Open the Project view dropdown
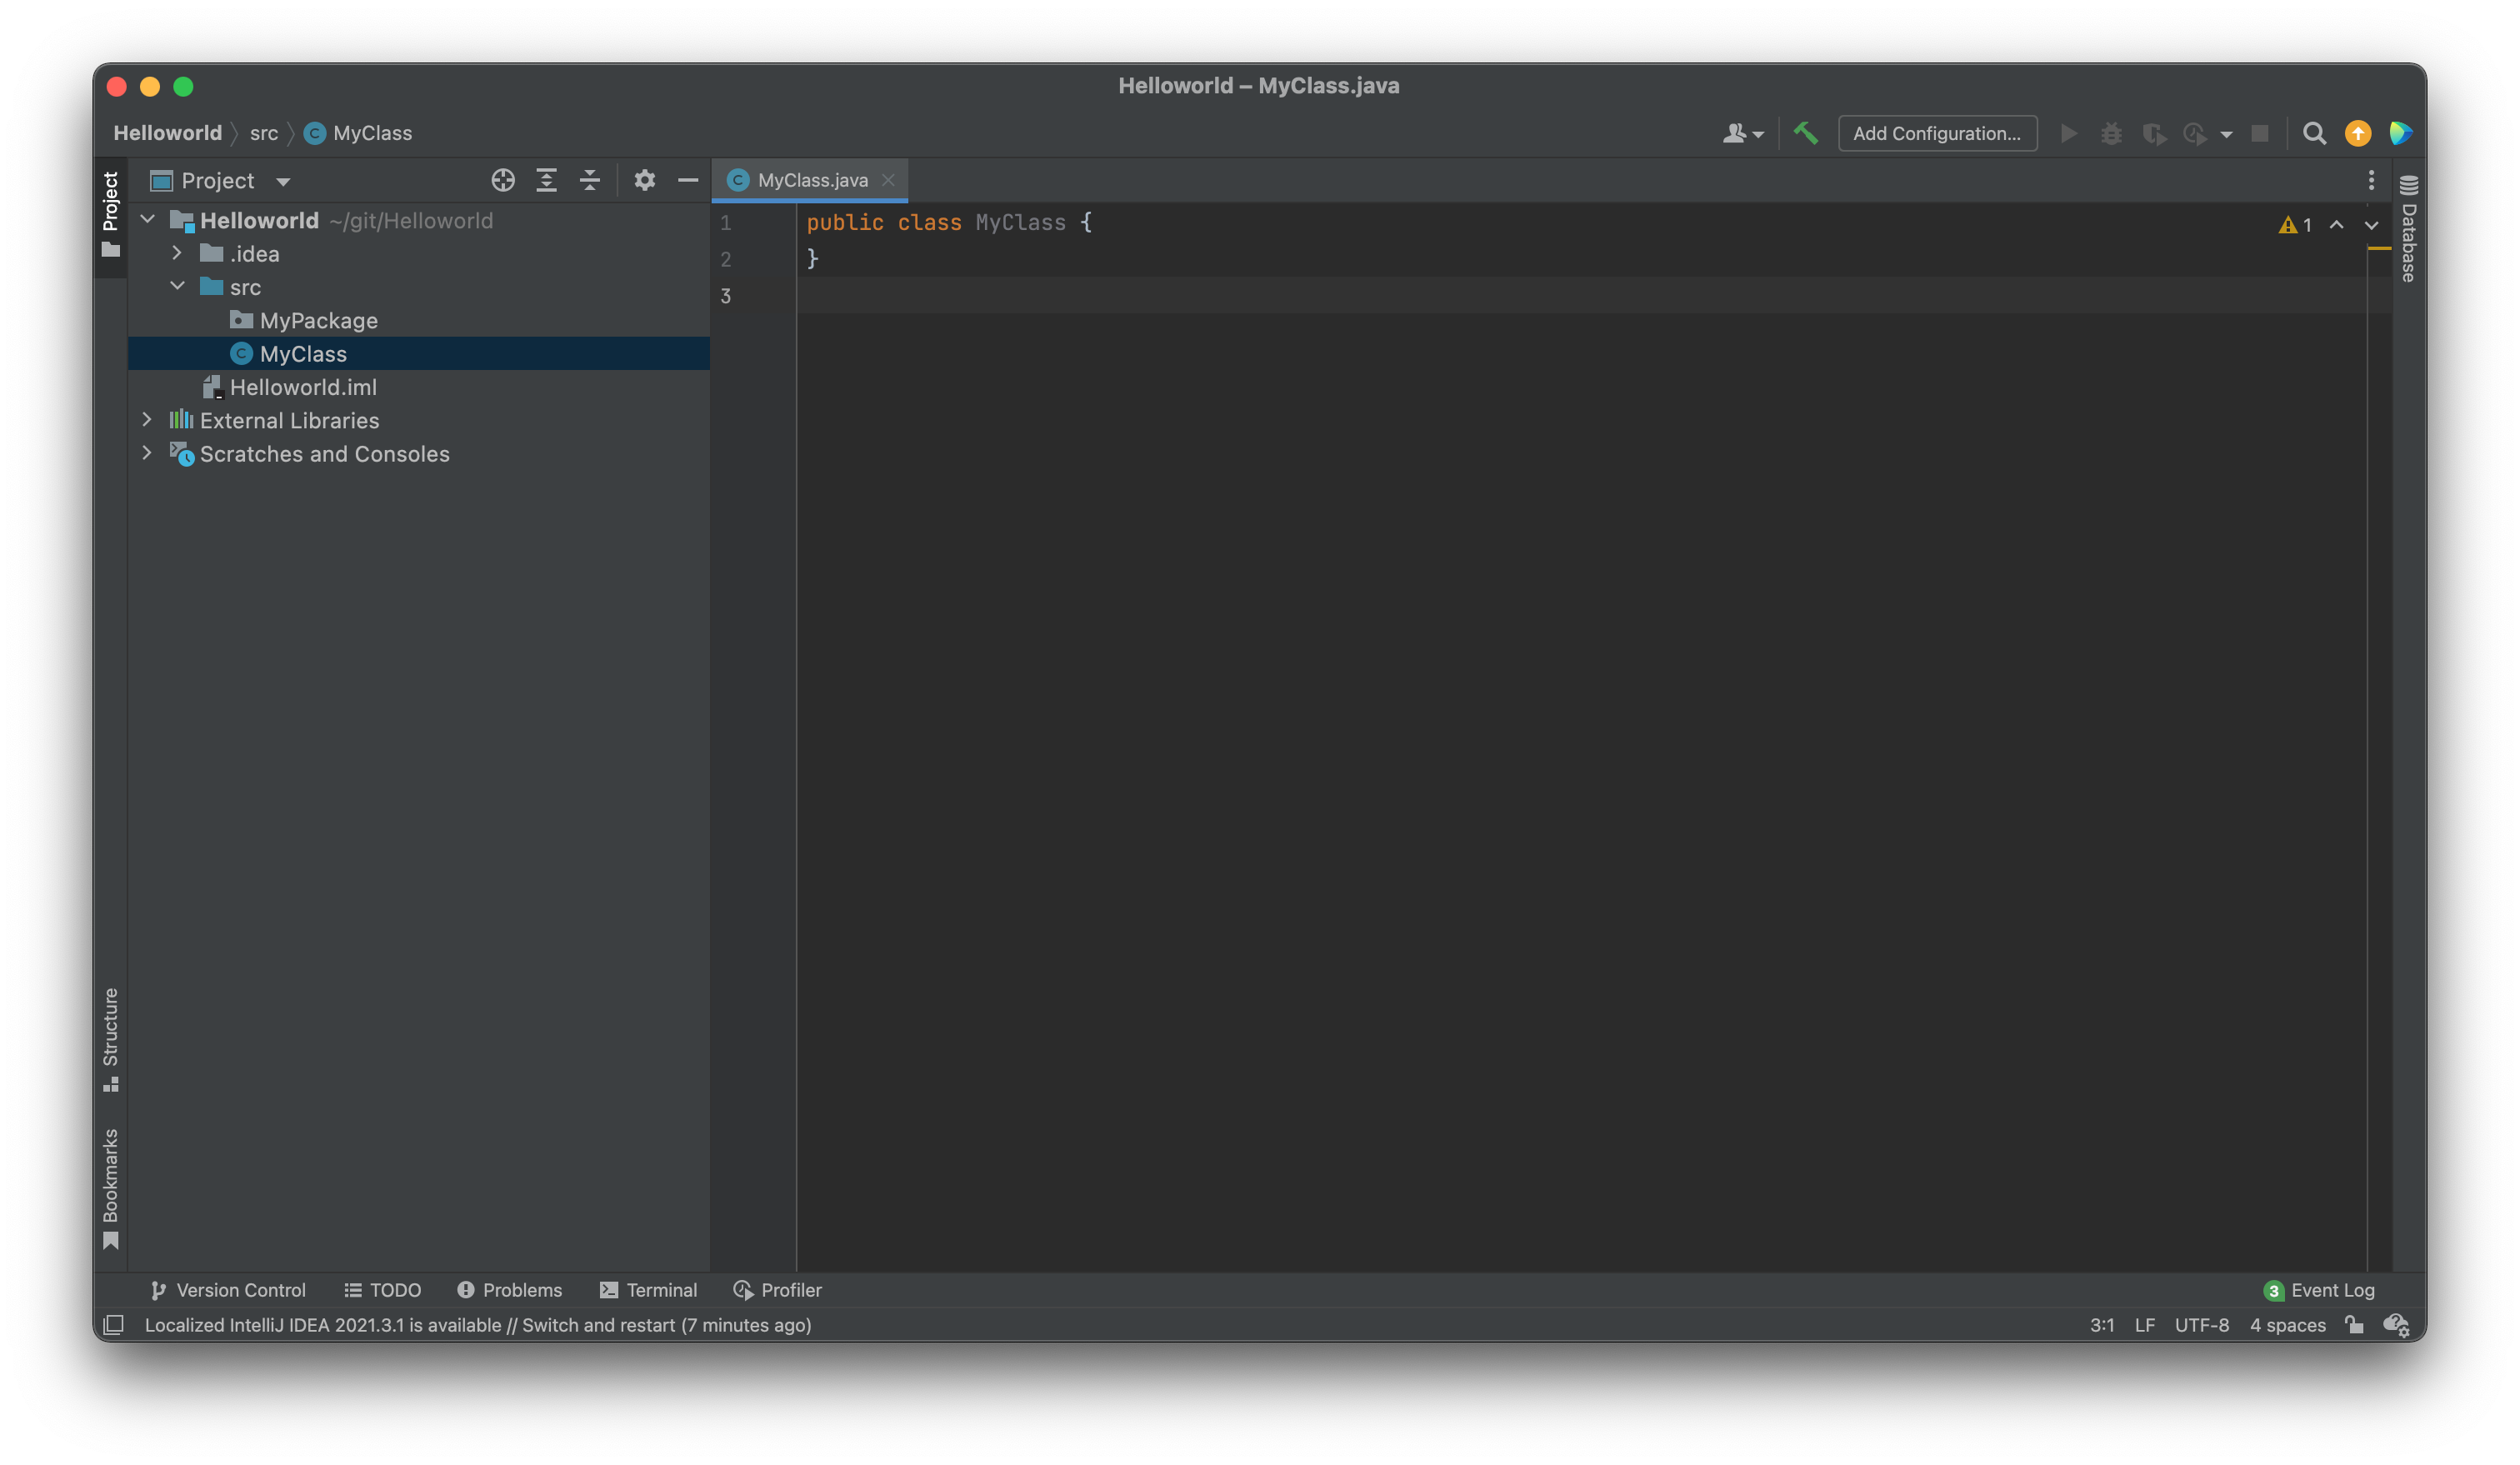Image resolution: width=2520 pixels, height=1465 pixels. click(x=283, y=181)
